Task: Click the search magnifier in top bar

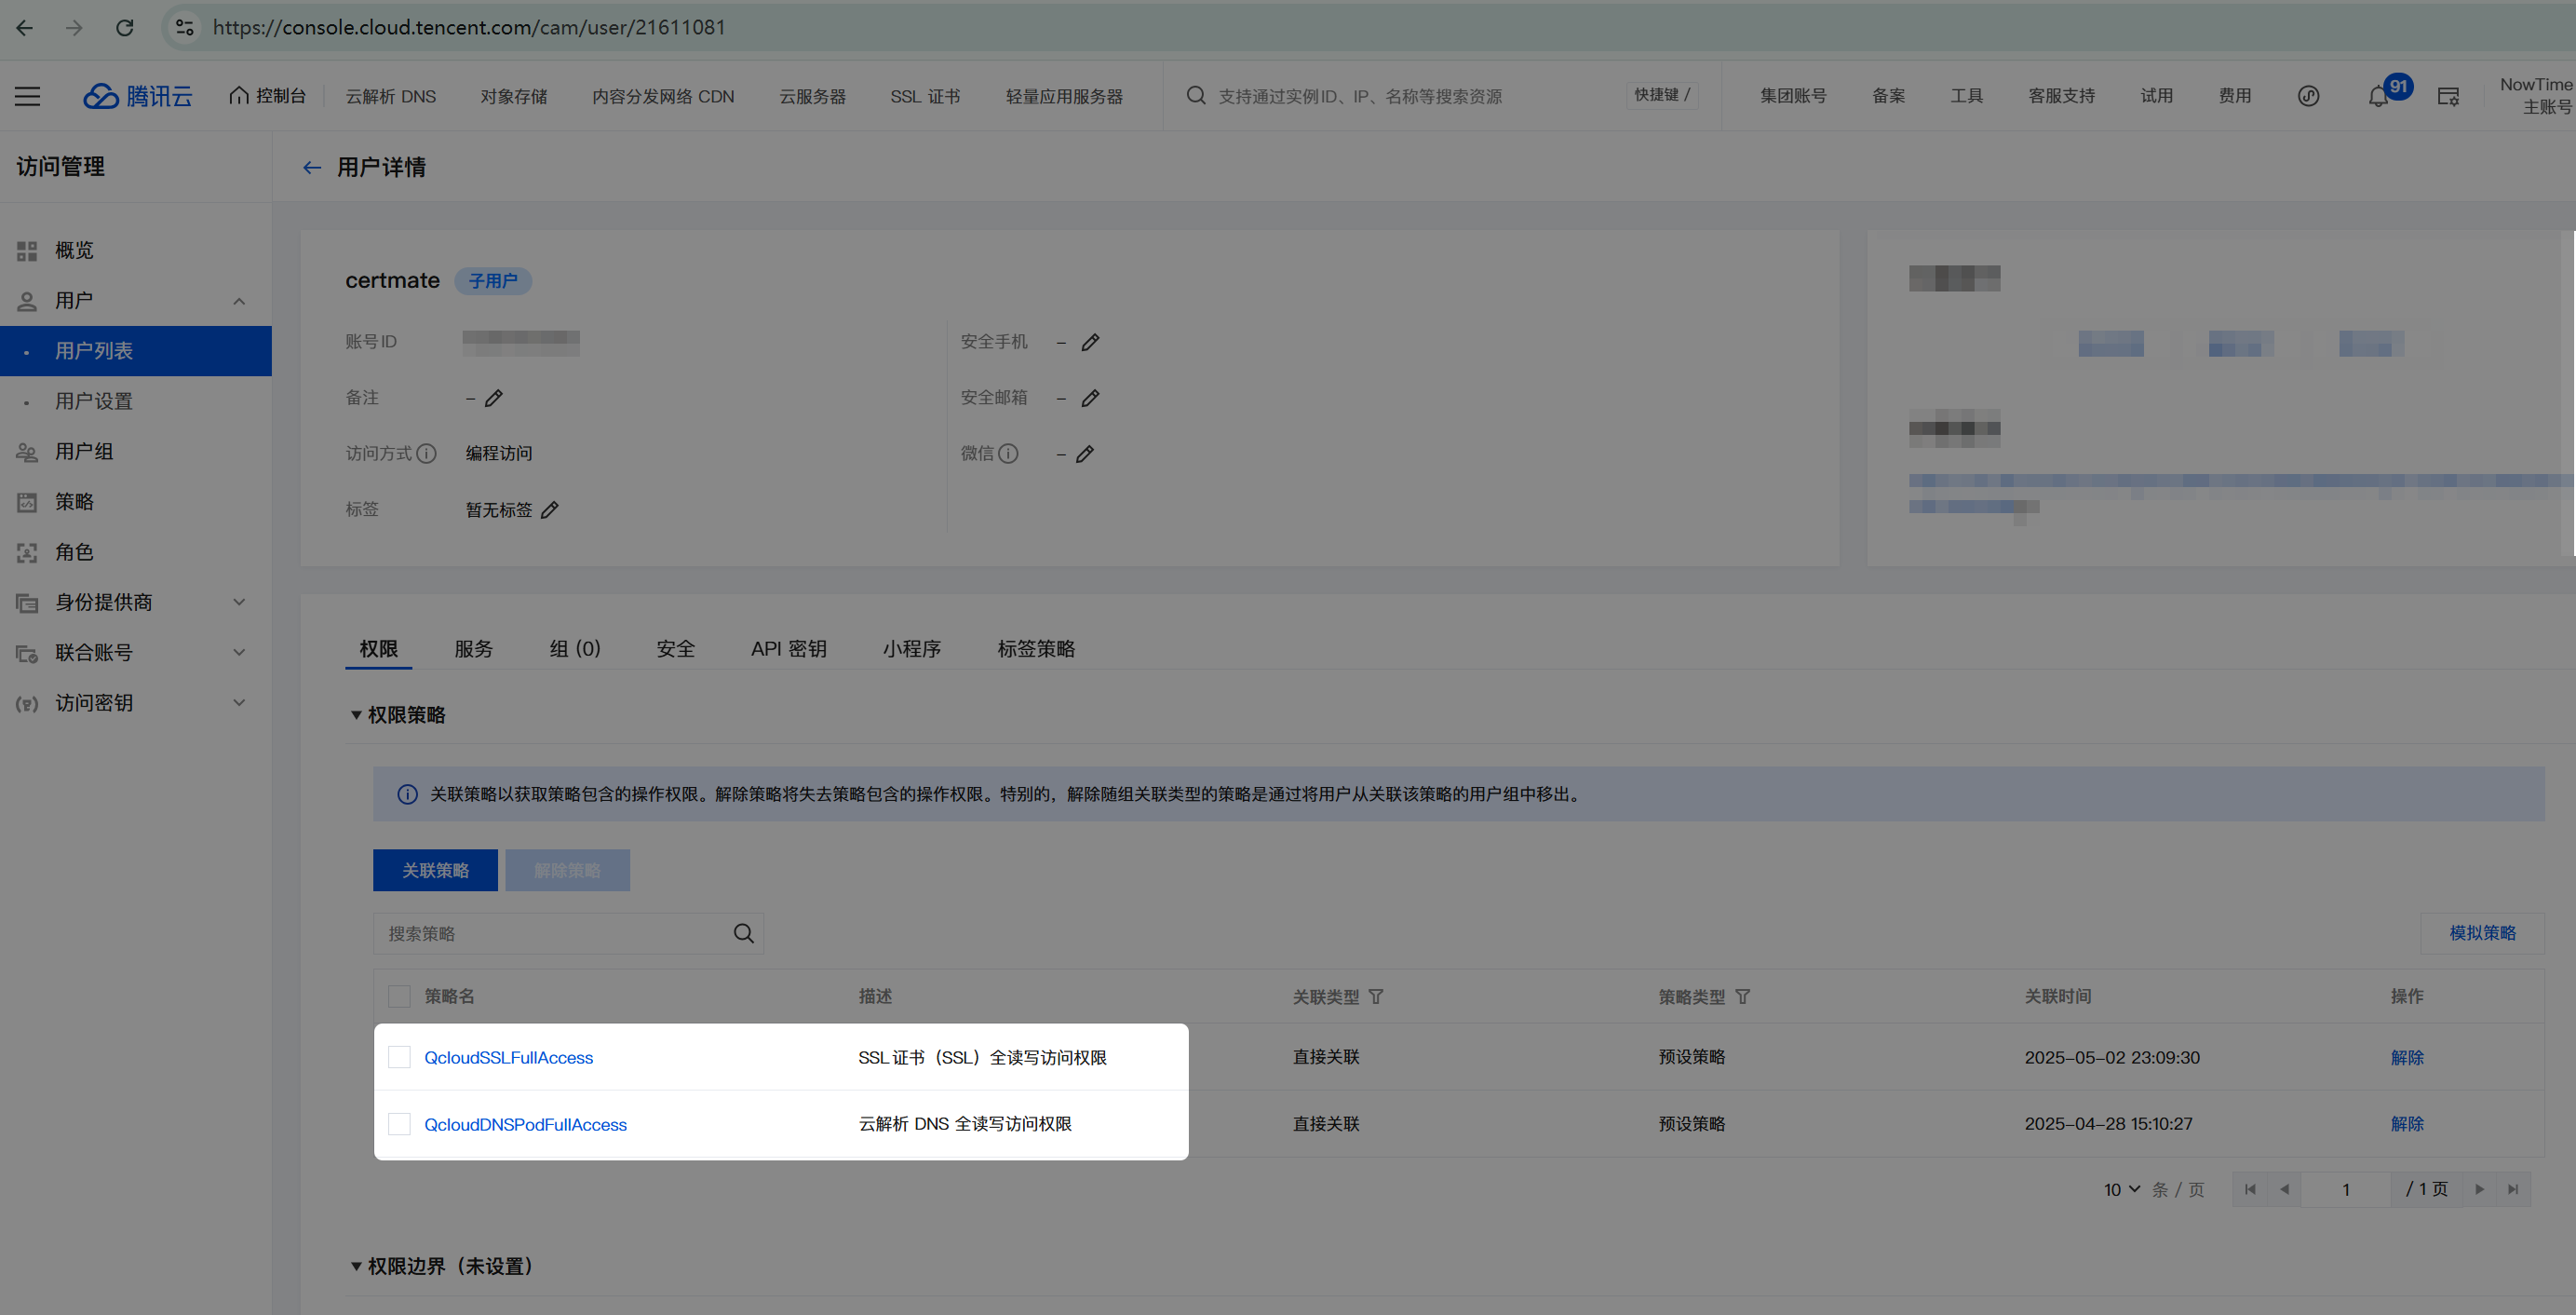Action: pos(1196,96)
